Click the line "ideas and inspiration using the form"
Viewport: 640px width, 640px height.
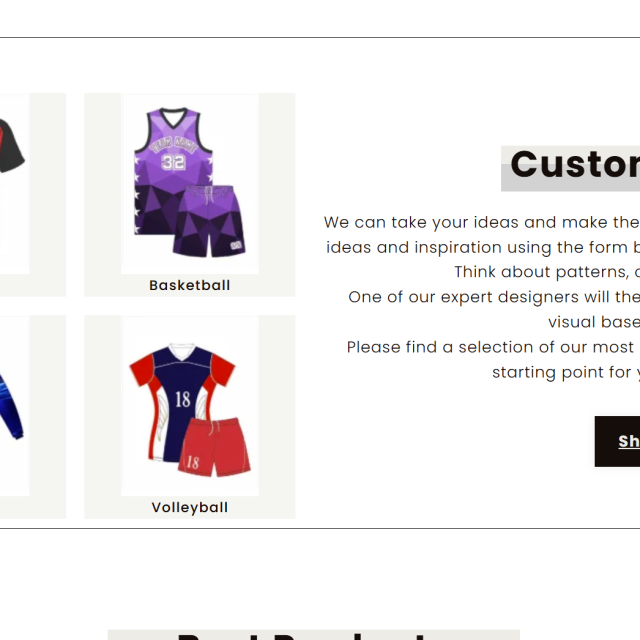tap(483, 247)
